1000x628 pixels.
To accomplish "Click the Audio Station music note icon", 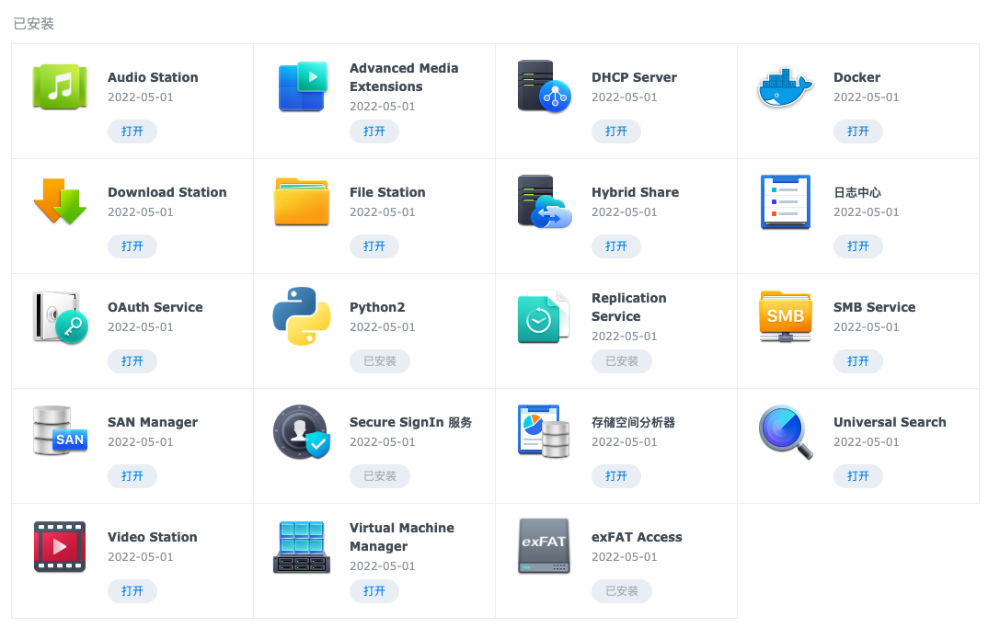I will point(60,86).
